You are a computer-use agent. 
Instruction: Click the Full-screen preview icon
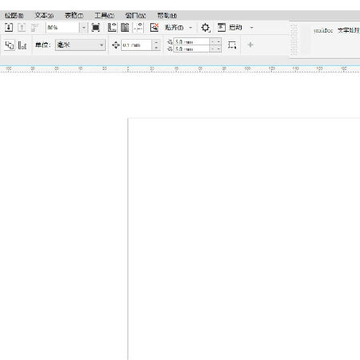[x=96, y=28]
